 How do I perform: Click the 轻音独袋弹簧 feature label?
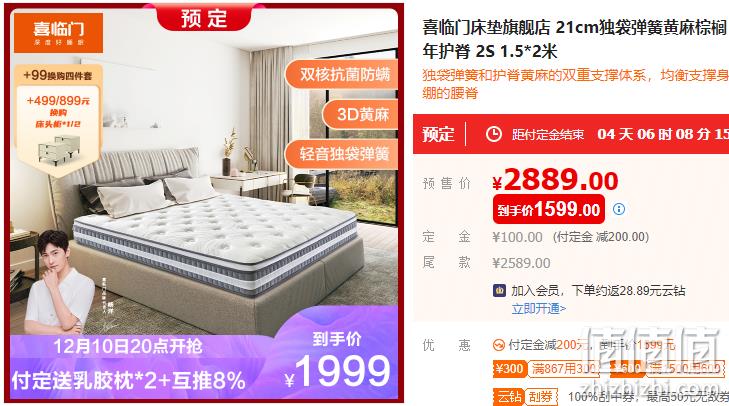point(342,153)
